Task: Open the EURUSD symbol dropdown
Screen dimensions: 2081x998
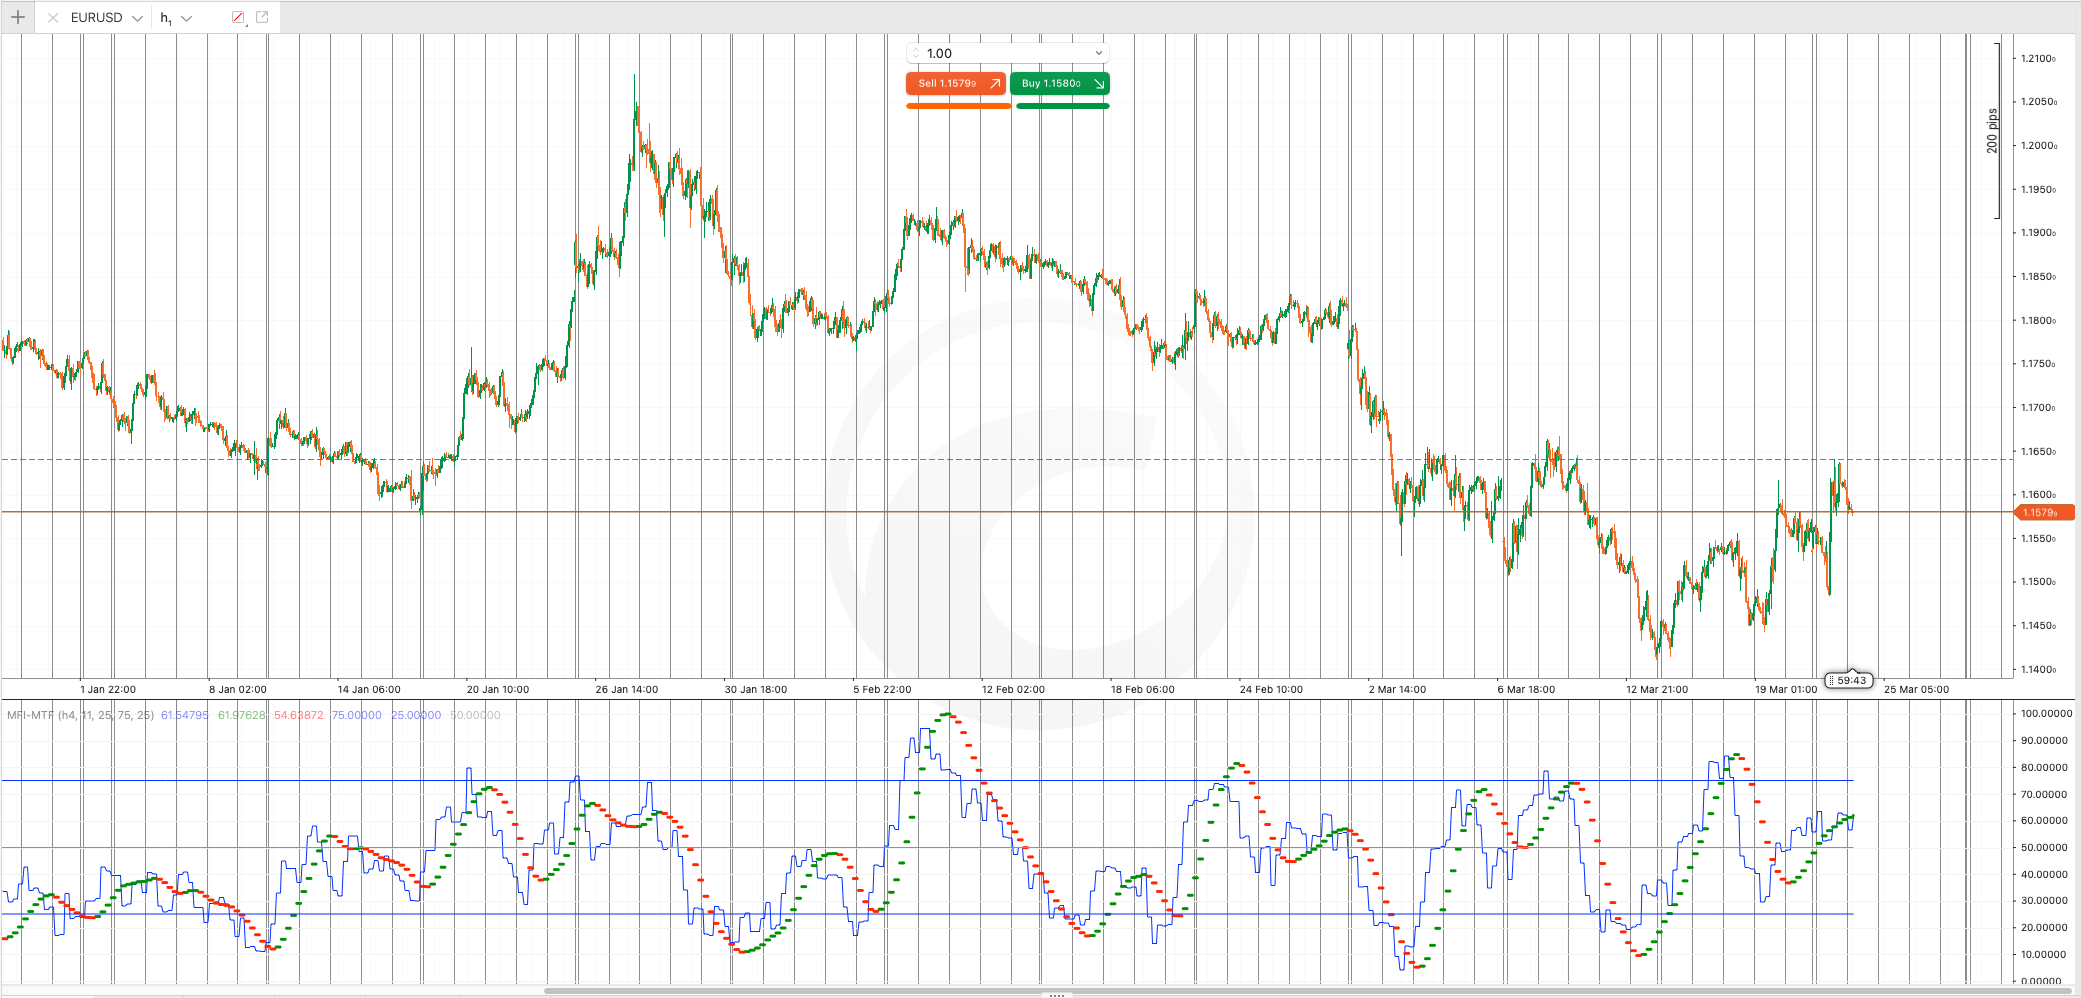Action: point(137,18)
